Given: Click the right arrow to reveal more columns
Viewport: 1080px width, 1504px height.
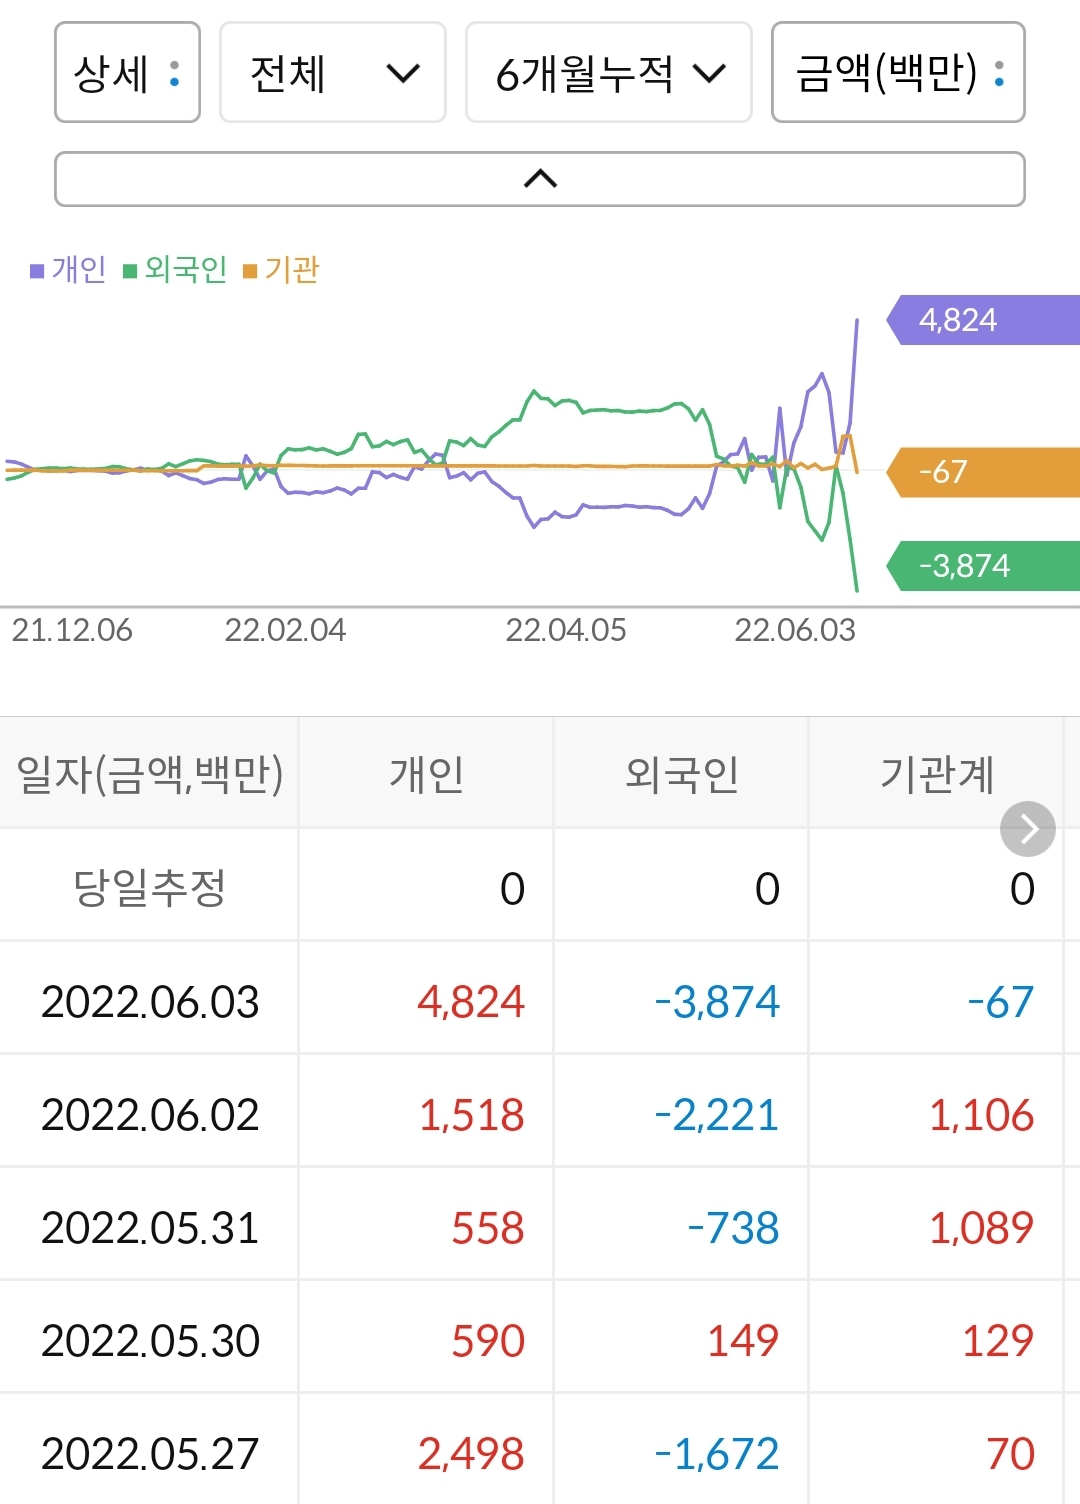Looking at the screenshot, I should coord(1029,828).
